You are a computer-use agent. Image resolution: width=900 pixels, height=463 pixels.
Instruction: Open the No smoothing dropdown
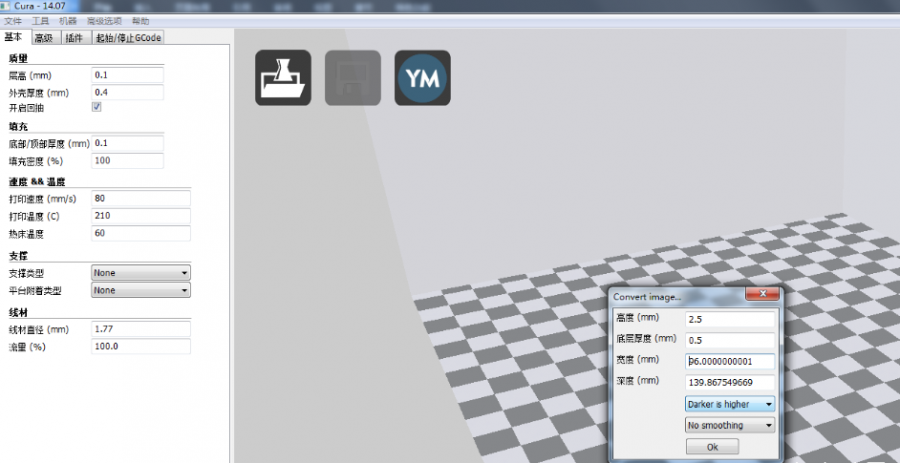click(730, 425)
